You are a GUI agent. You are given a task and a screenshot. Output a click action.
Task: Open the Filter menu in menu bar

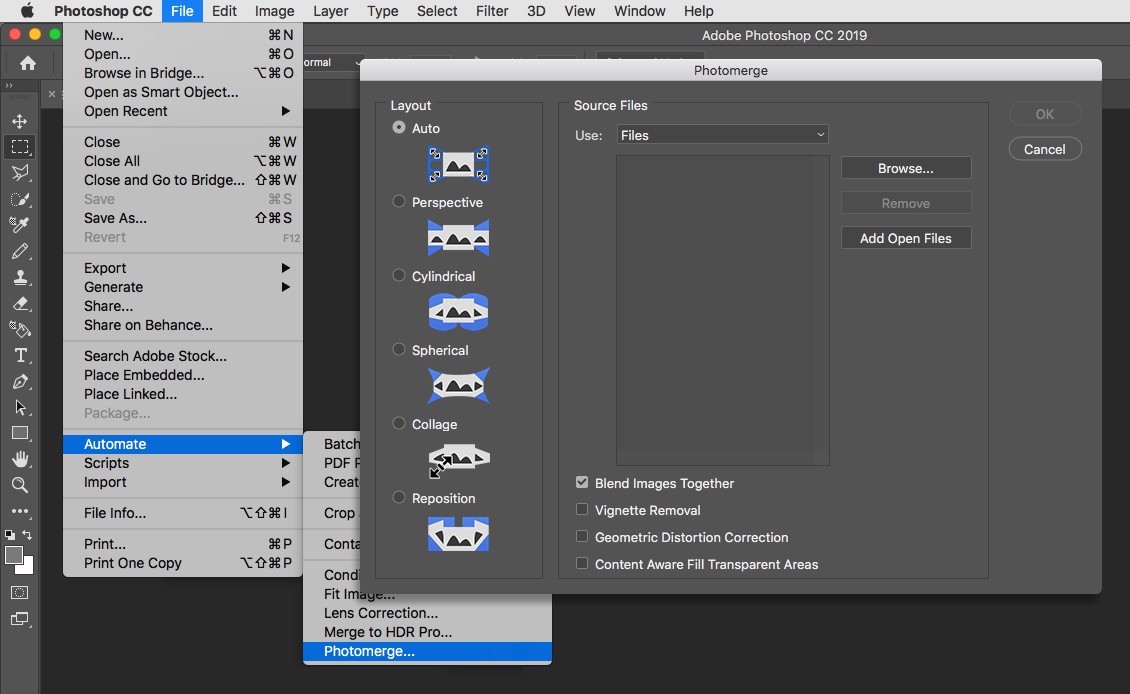pyautogui.click(x=491, y=11)
